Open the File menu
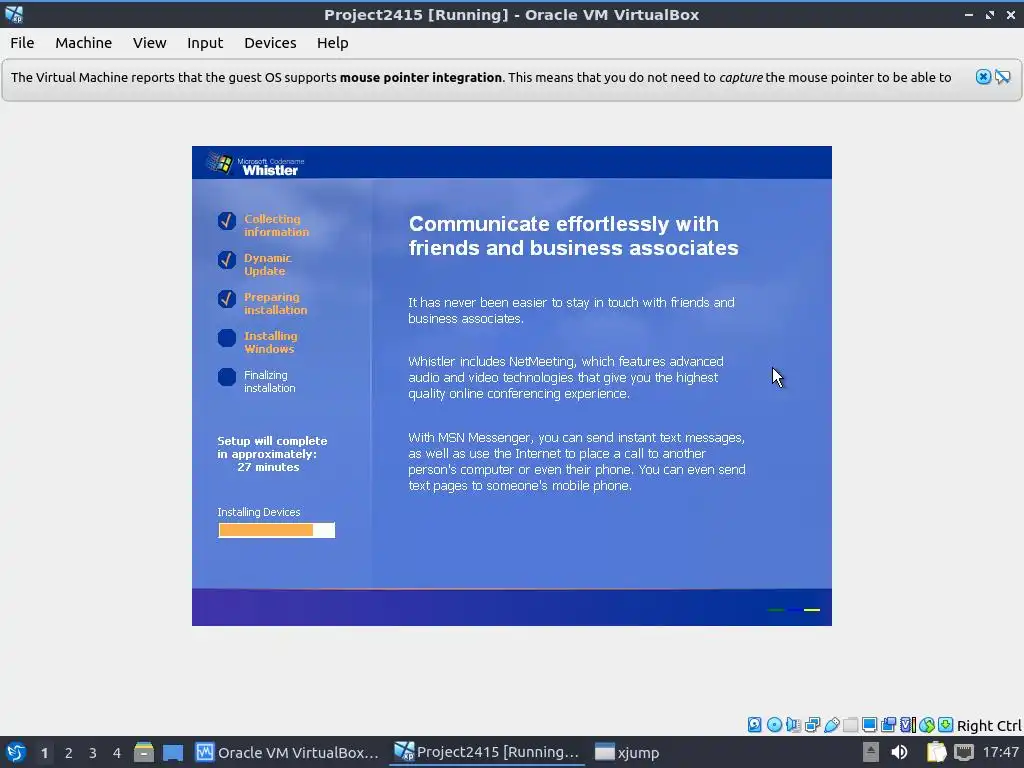The height and width of the screenshot is (768, 1024). point(22,43)
